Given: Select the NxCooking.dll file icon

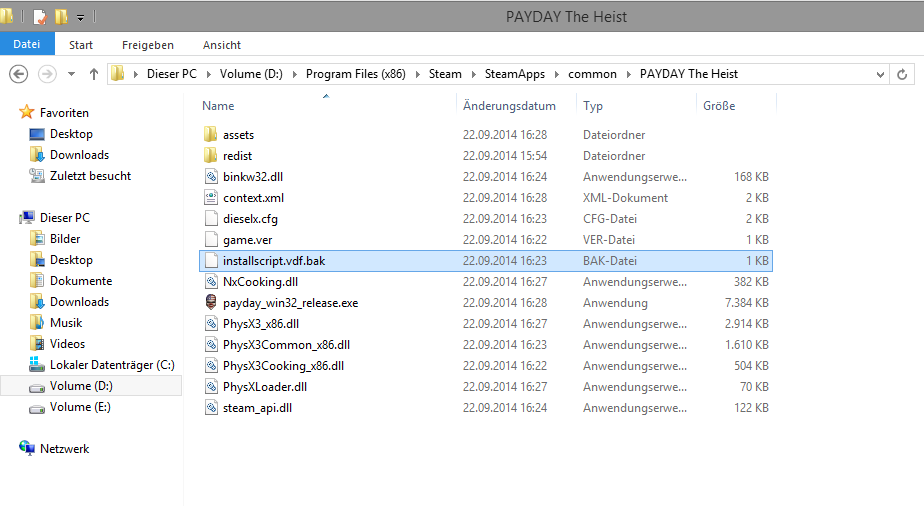Looking at the screenshot, I should 211,282.
